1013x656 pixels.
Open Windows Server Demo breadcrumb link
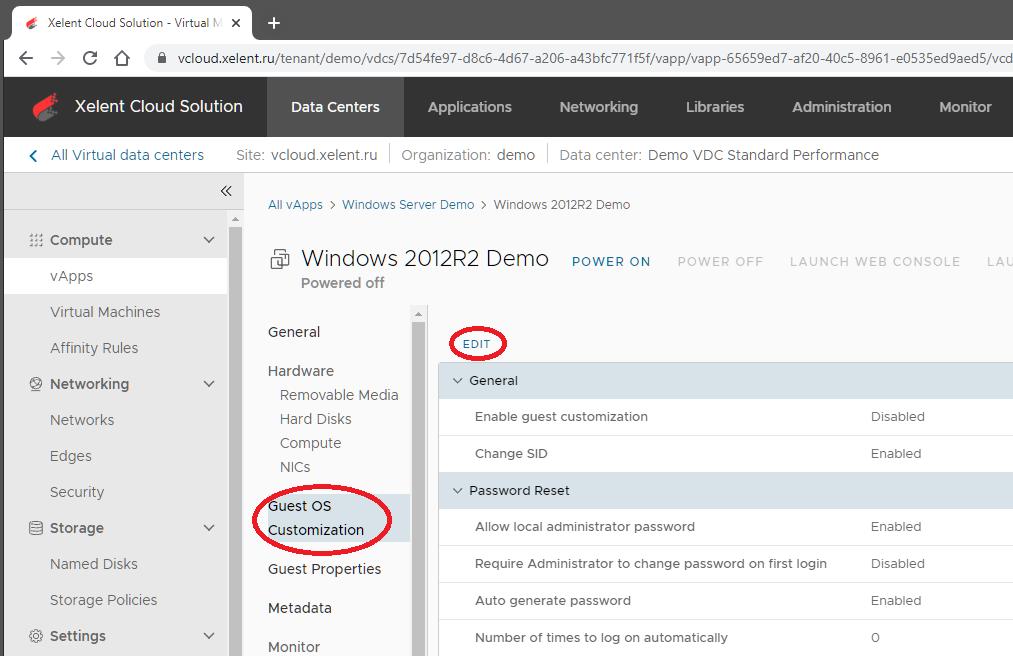408,205
